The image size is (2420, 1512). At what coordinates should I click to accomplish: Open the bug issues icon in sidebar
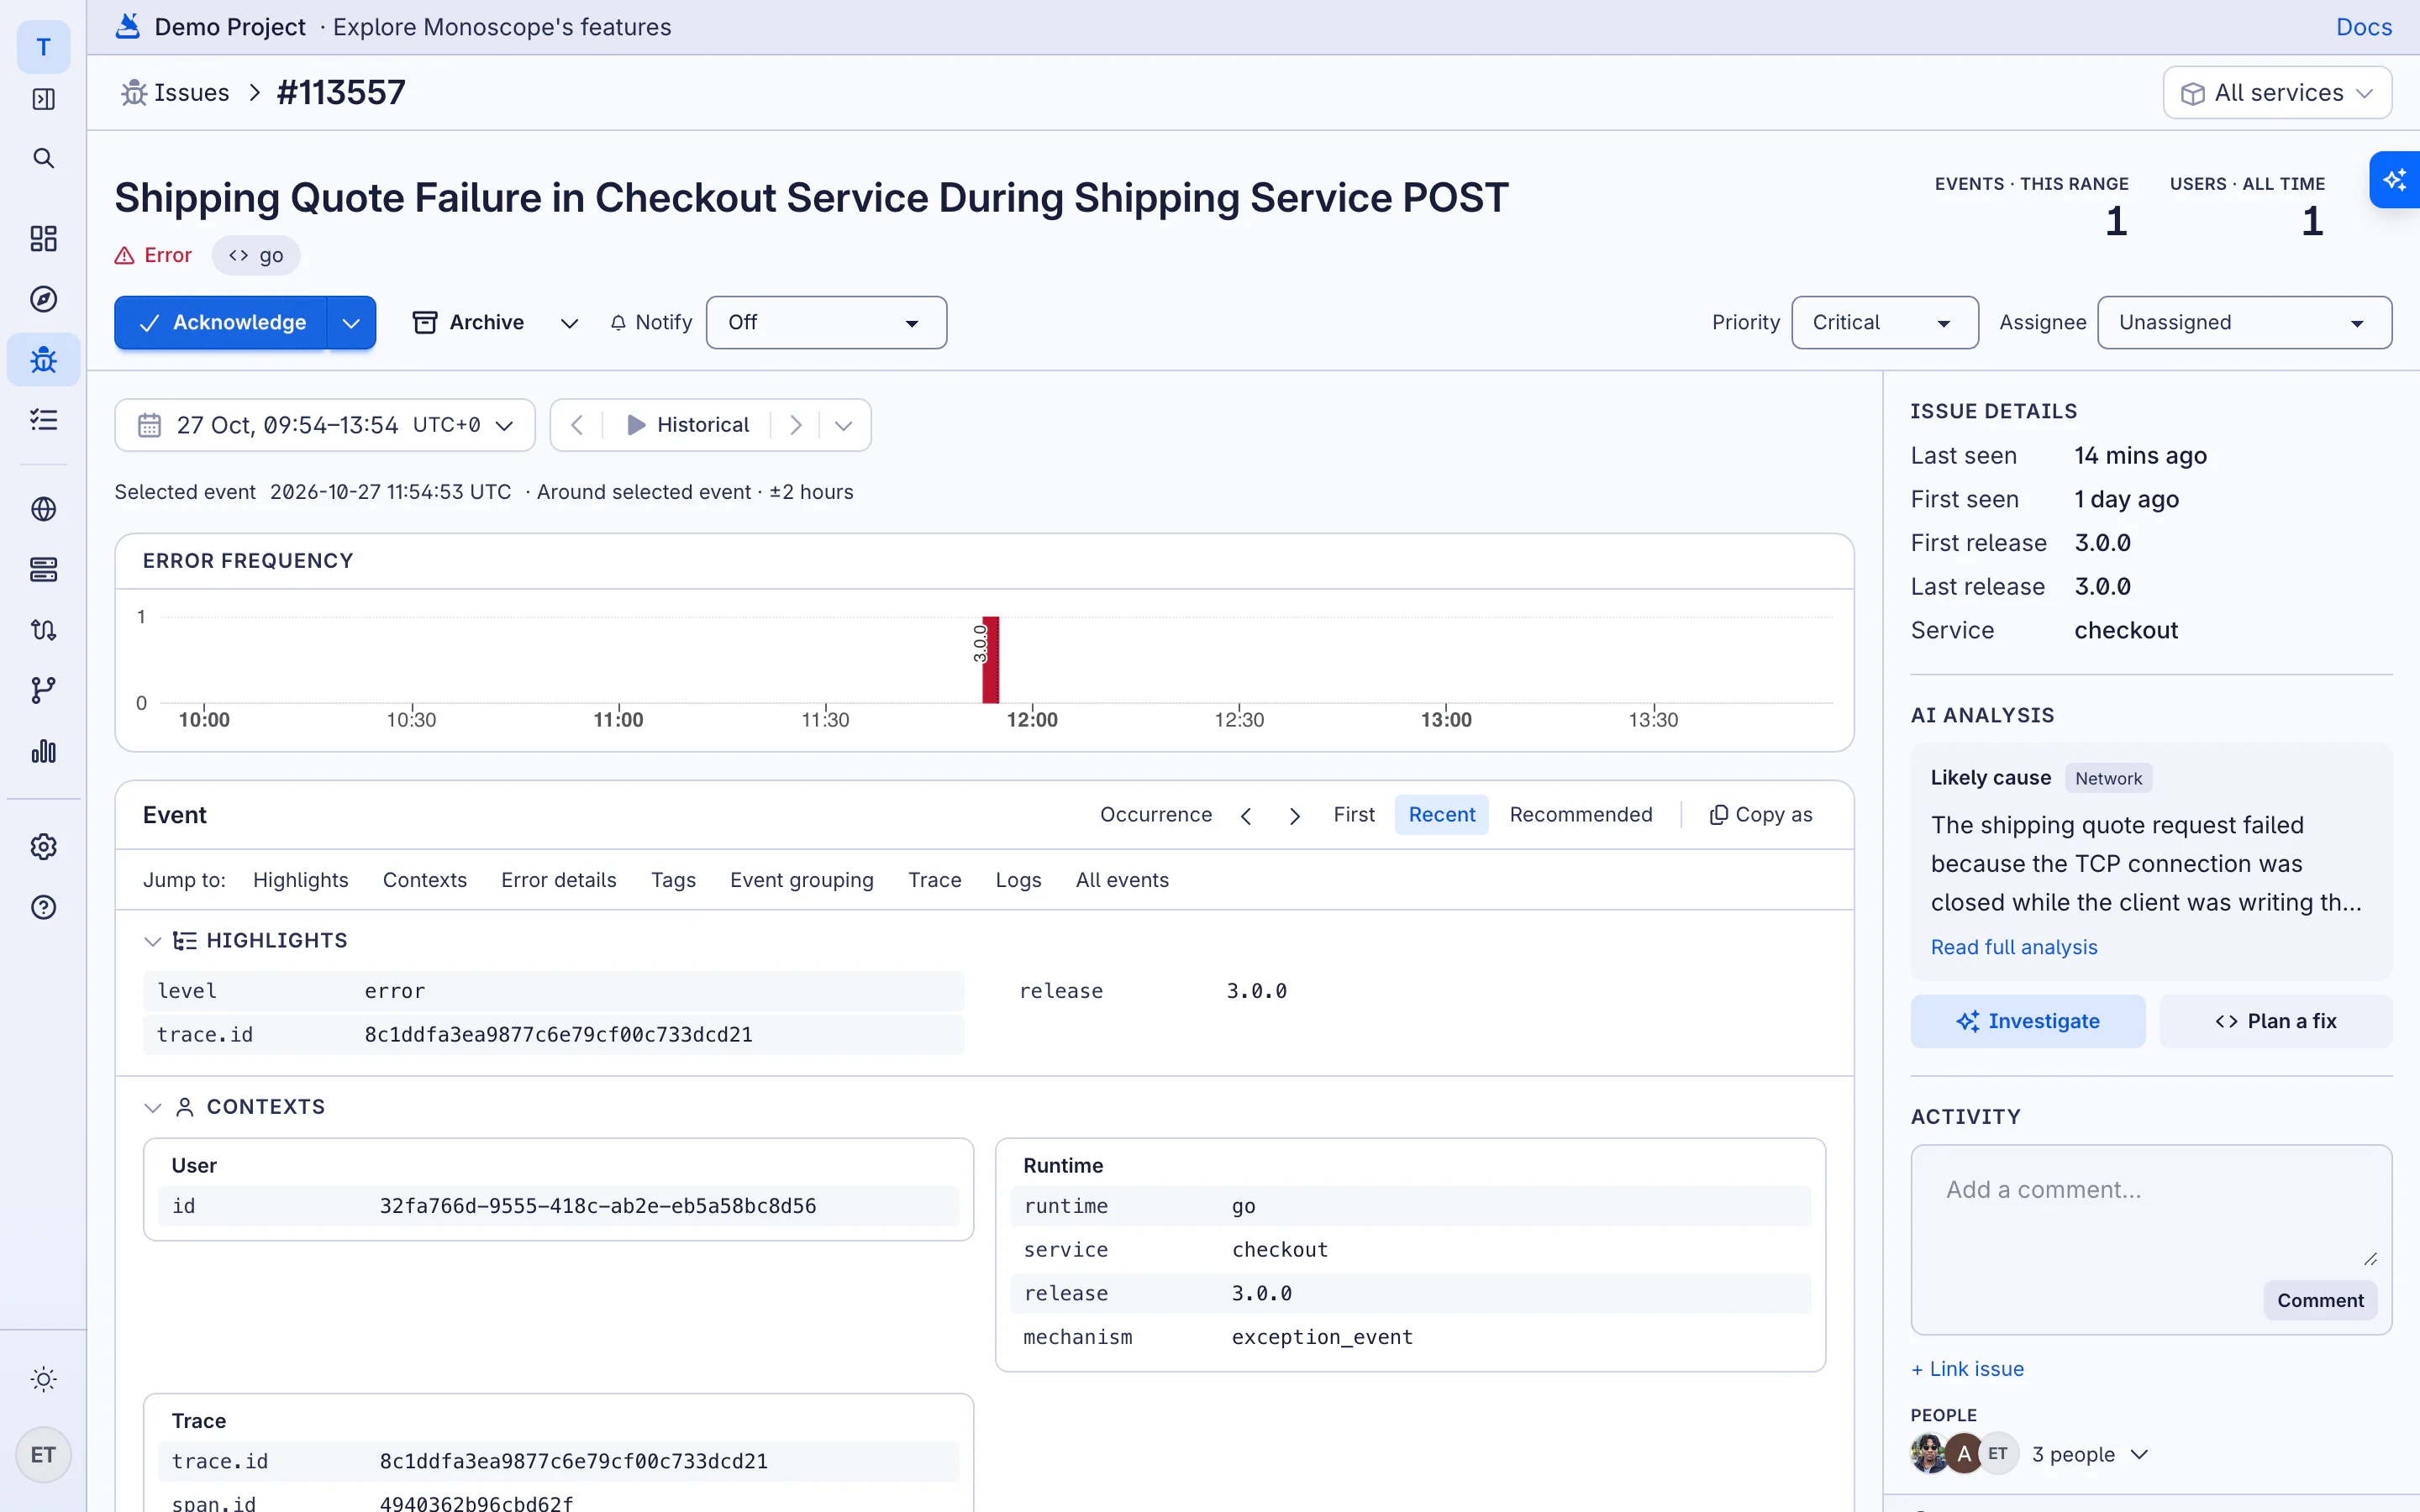43,360
